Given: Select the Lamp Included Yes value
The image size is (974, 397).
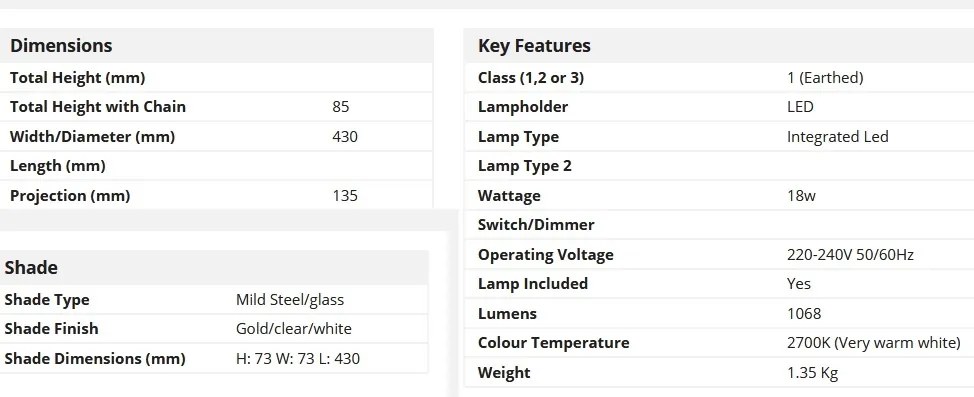Looking at the screenshot, I should pyautogui.click(x=799, y=284).
